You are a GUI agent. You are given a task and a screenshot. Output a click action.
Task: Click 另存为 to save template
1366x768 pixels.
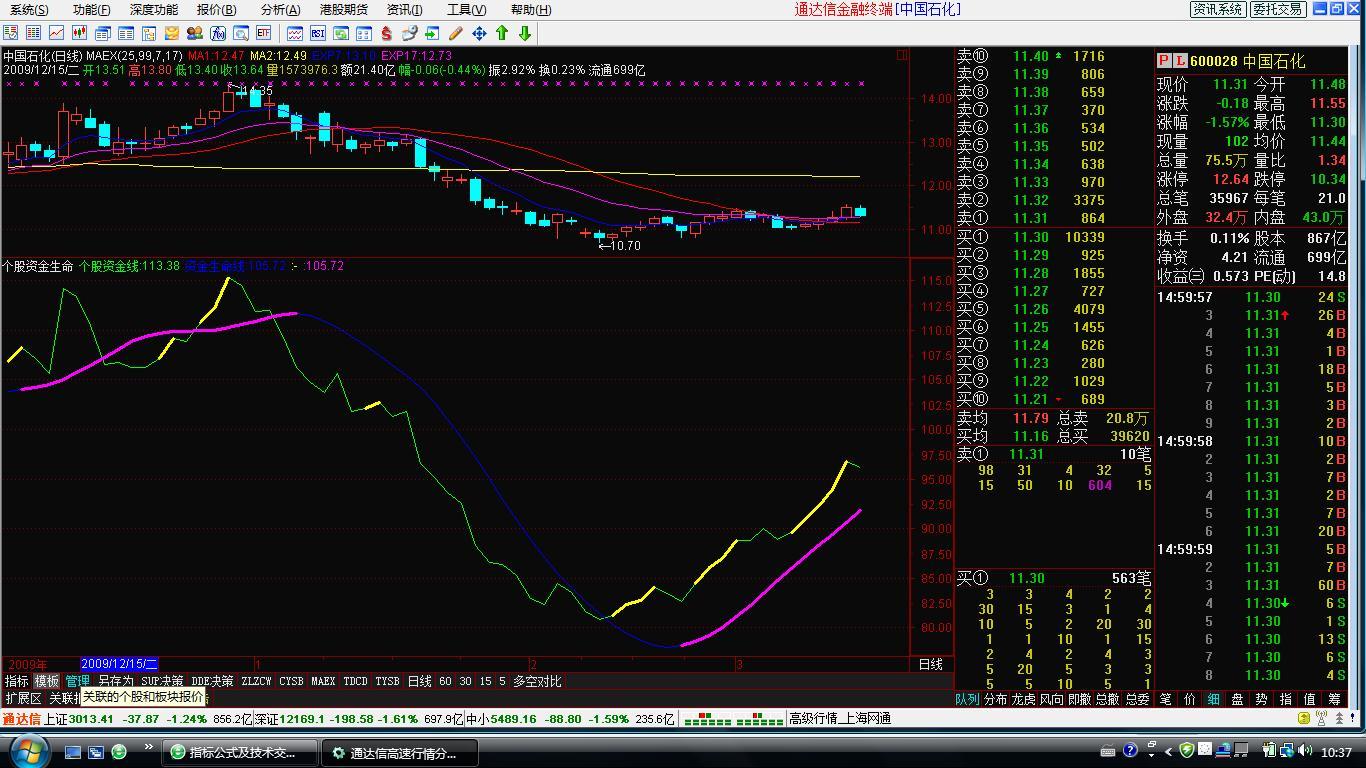tap(115, 681)
